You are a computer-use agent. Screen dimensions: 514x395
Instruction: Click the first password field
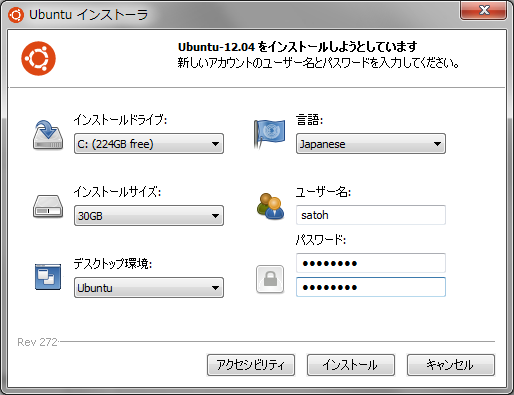pos(371,263)
